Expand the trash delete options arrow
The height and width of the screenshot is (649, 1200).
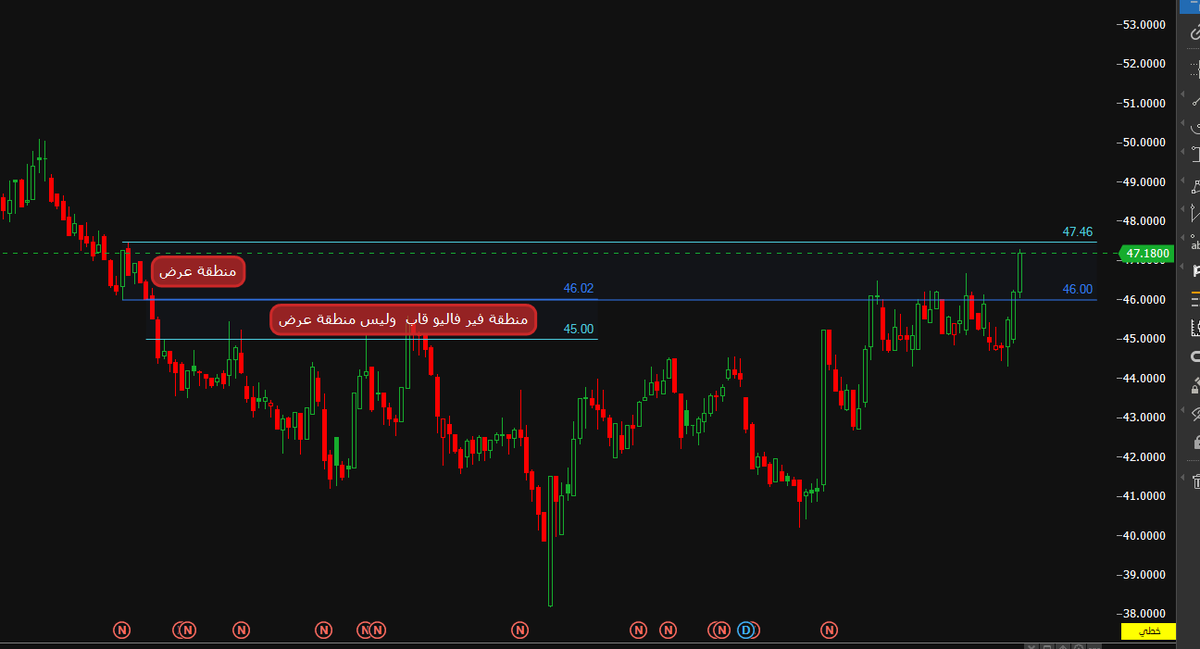[1182, 478]
